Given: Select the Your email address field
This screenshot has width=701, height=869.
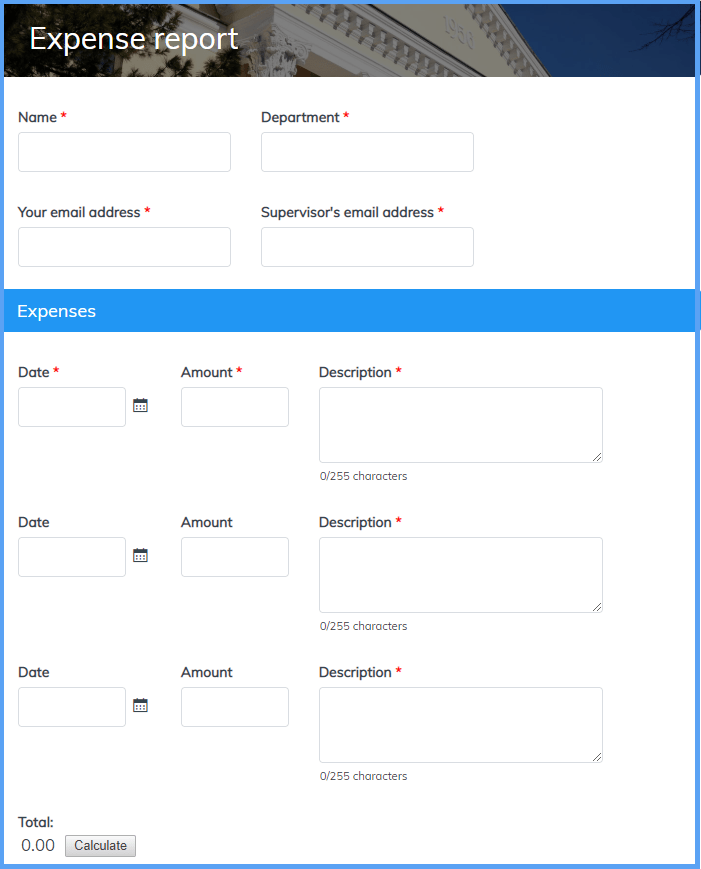Looking at the screenshot, I should (x=124, y=247).
